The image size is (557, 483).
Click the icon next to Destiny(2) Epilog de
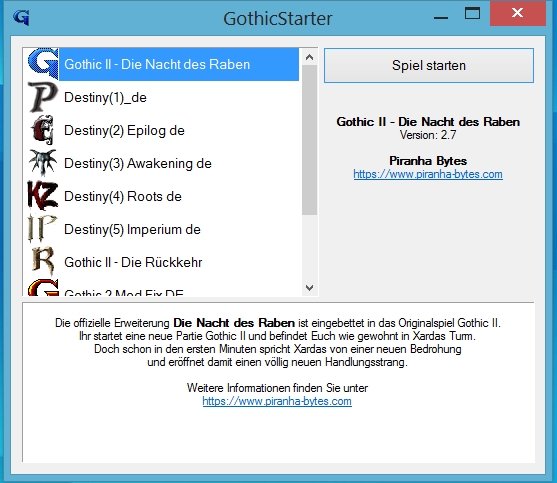[43, 130]
